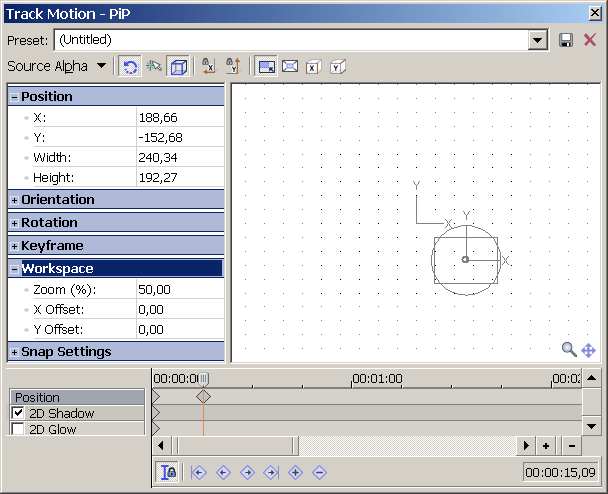Click the Delete Keyframe icon

(319, 472)
